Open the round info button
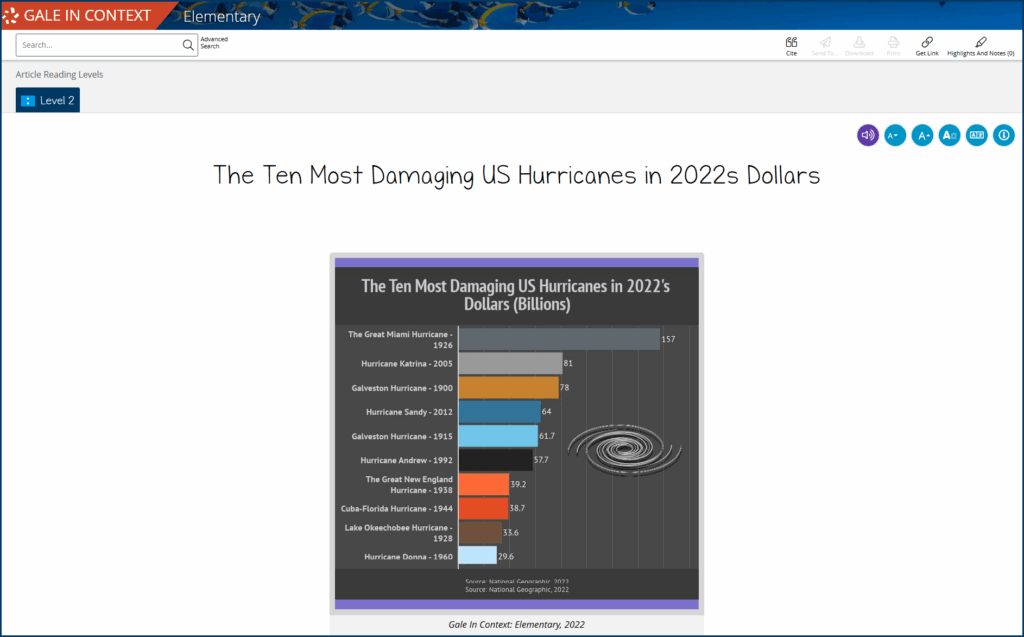 click(x=1003, y=135)
